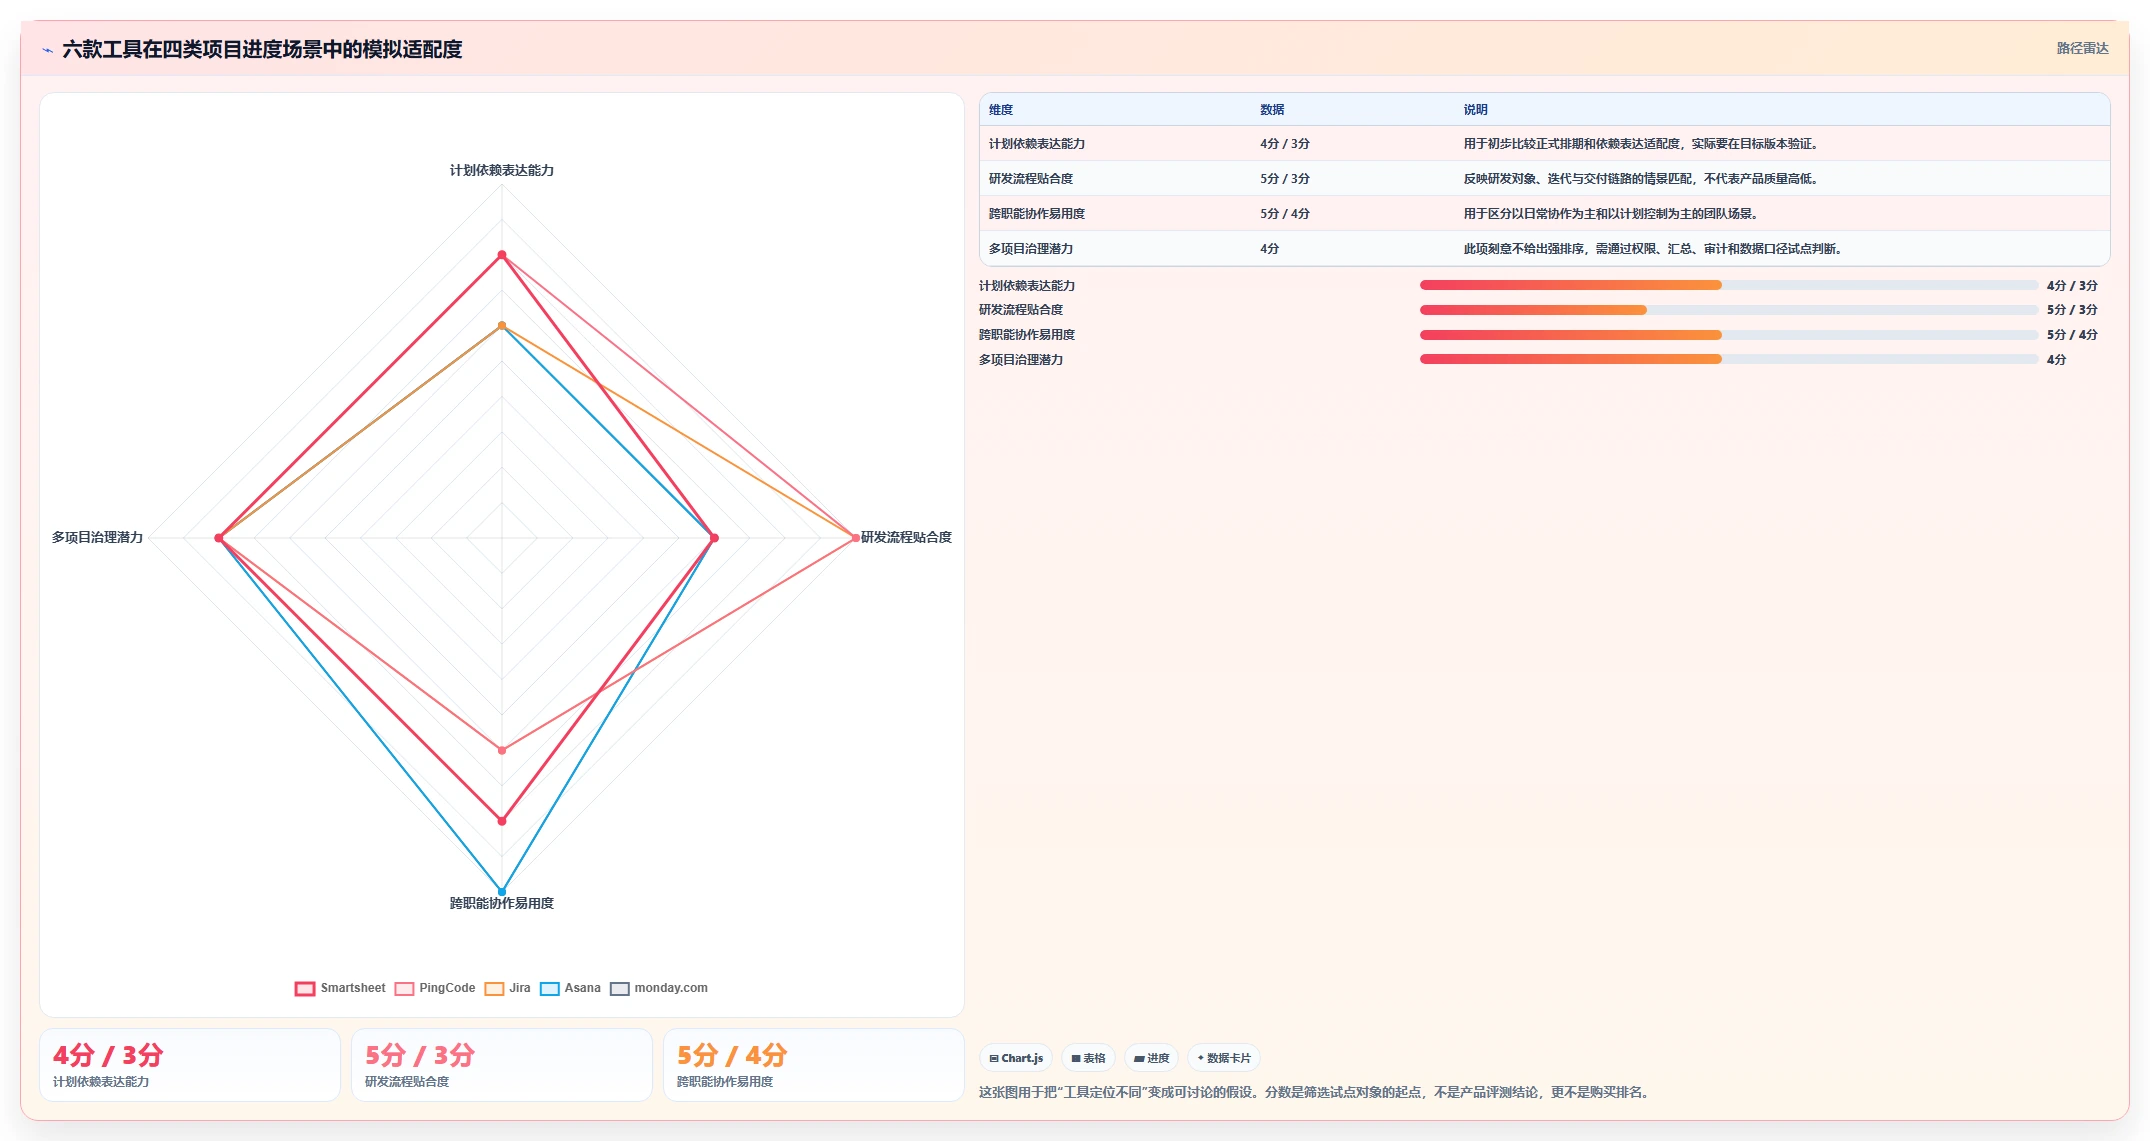Click radar axis label 跨职能协作易用度
2150x1141 pixels.
[x=502, y=903]
